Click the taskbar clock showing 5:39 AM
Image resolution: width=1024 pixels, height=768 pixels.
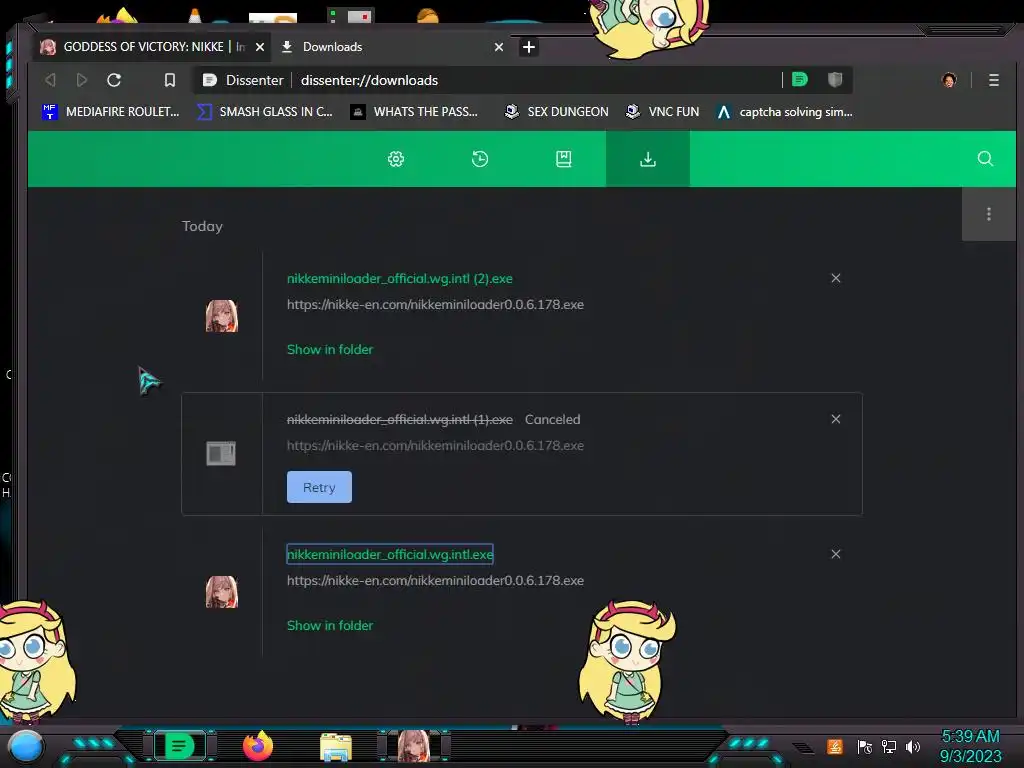[970, 746]
